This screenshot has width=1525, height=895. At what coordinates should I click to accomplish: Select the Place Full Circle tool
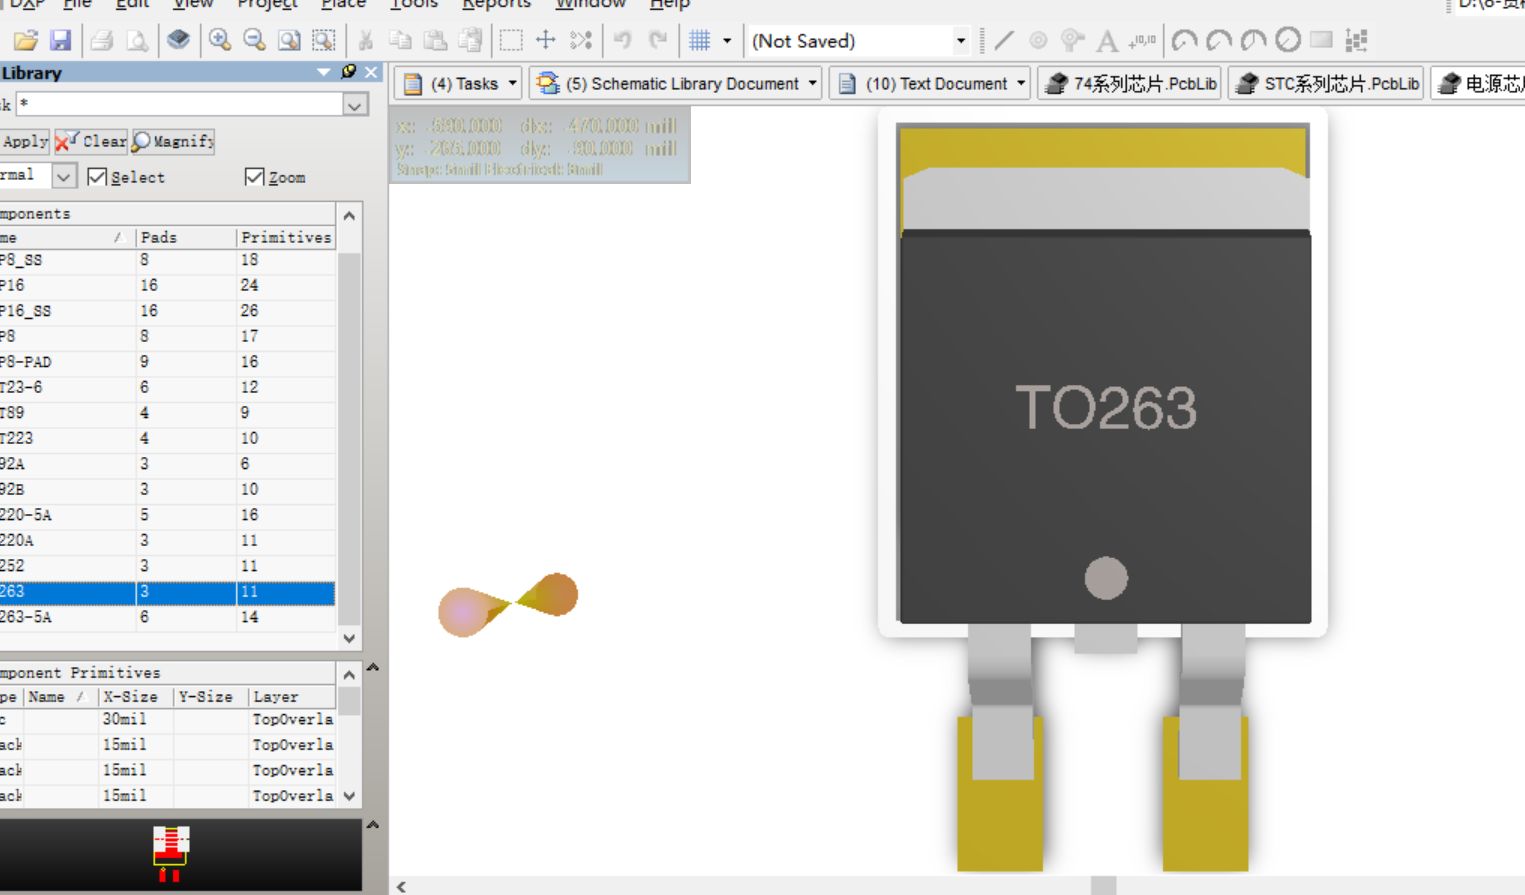(x=1288, y=40)
